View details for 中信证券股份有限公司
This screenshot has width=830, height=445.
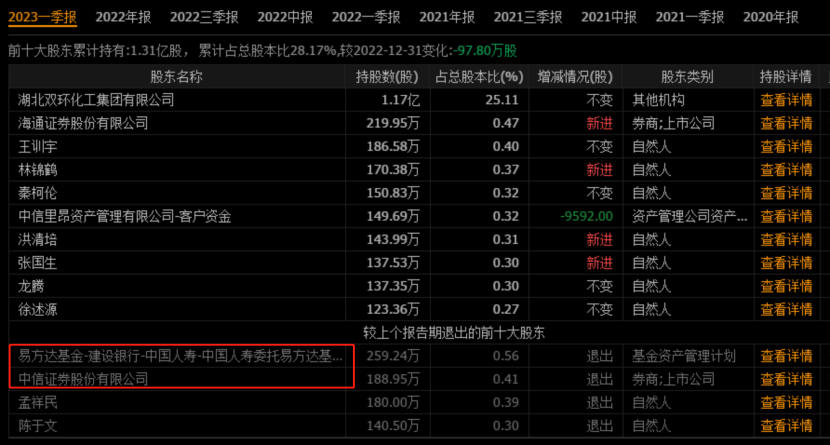[x=786, y=379]
